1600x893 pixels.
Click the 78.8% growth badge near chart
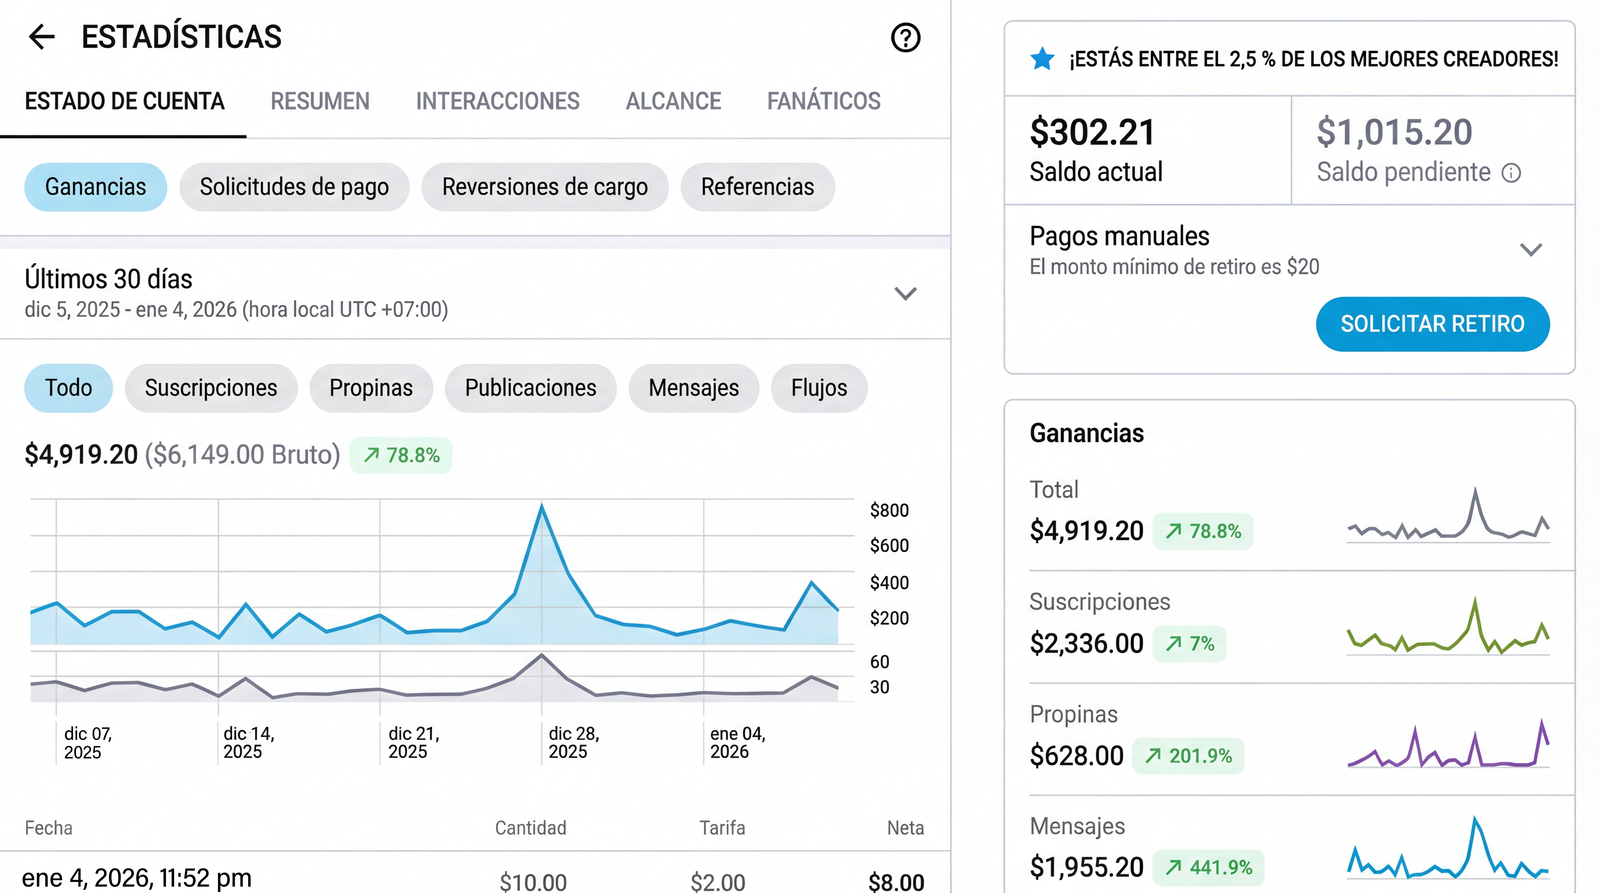pyautogui.click(x=401, y=455)
